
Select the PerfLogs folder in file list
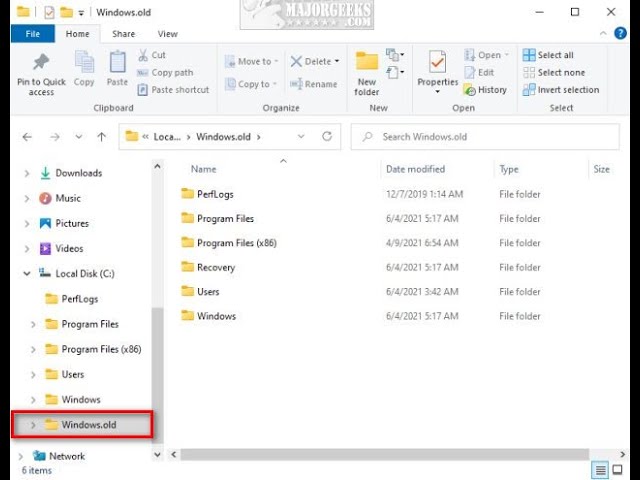[215, 194]
